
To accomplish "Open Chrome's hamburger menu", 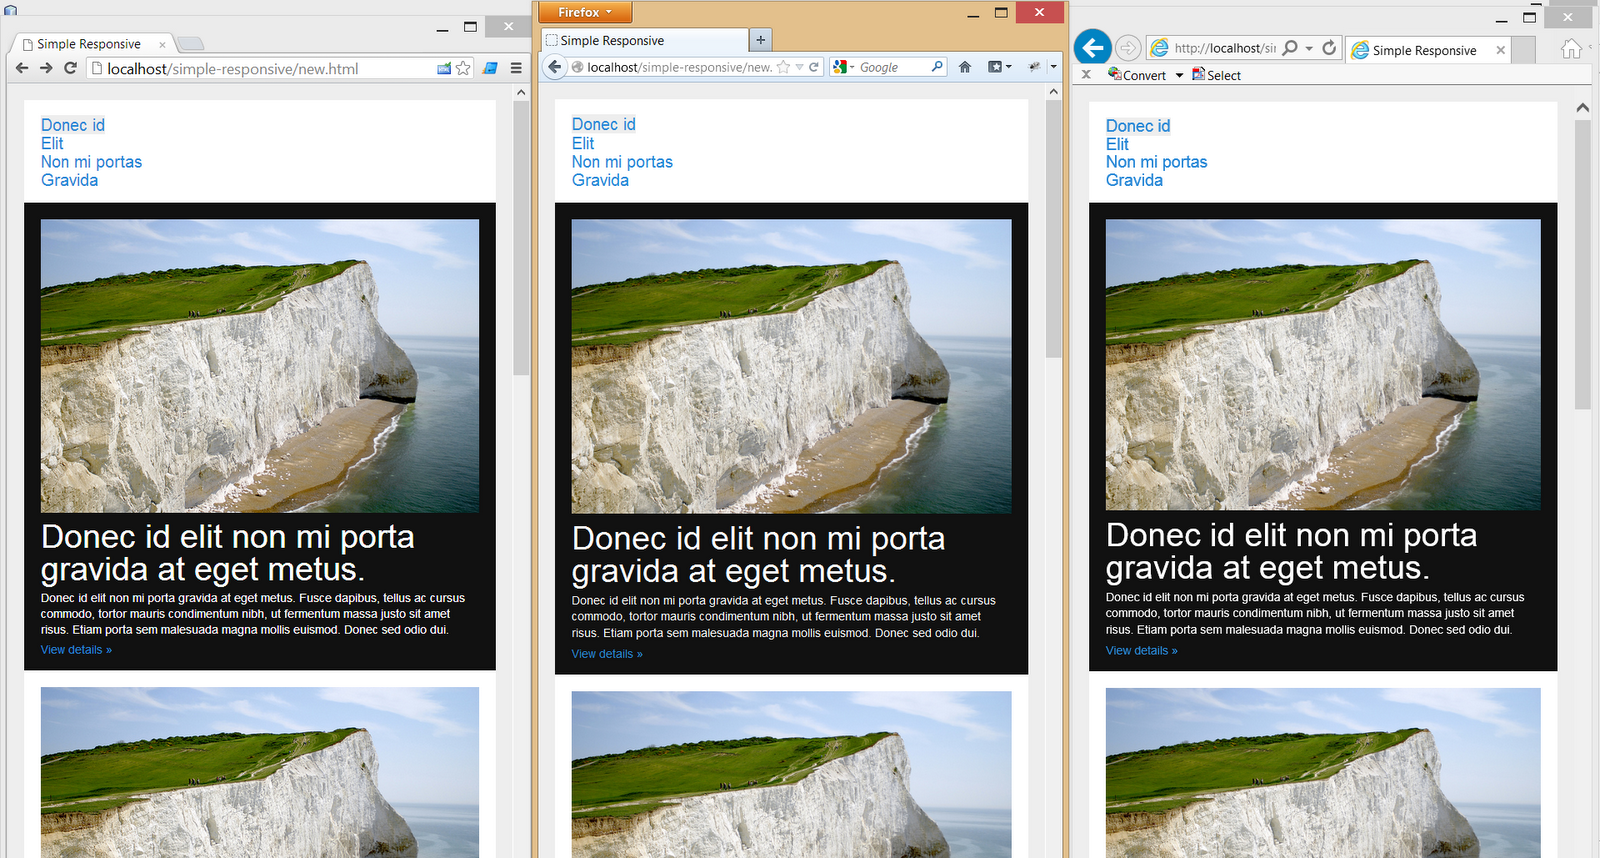I will tap(516, 68).
